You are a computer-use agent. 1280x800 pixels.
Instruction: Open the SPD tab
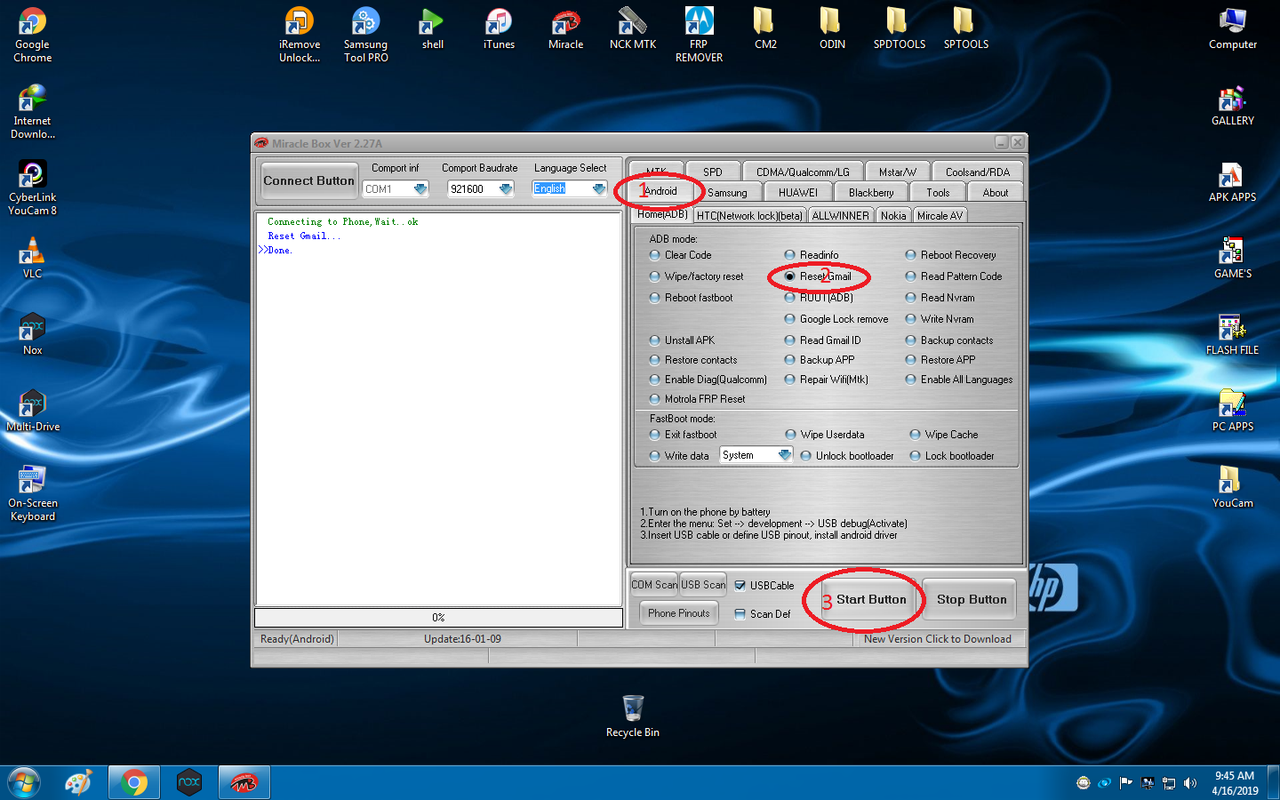pos(712,171)
